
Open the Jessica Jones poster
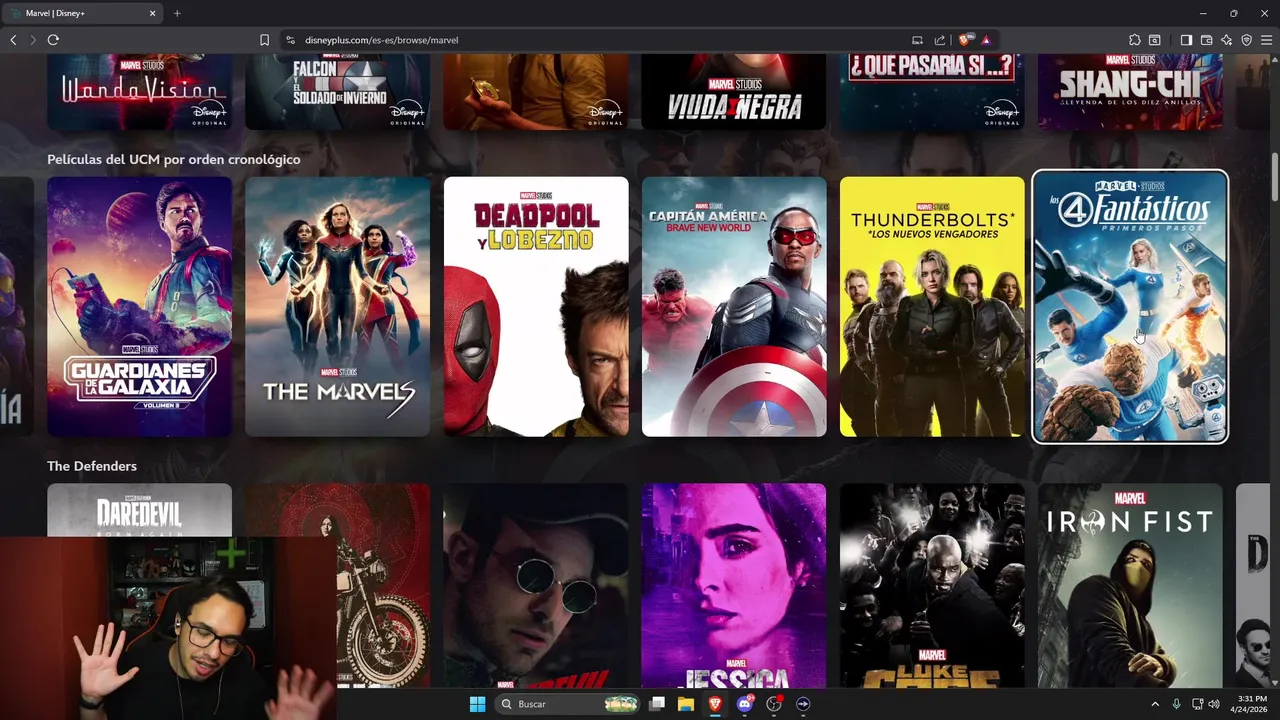pyautogui.click(x=734, y=586)
